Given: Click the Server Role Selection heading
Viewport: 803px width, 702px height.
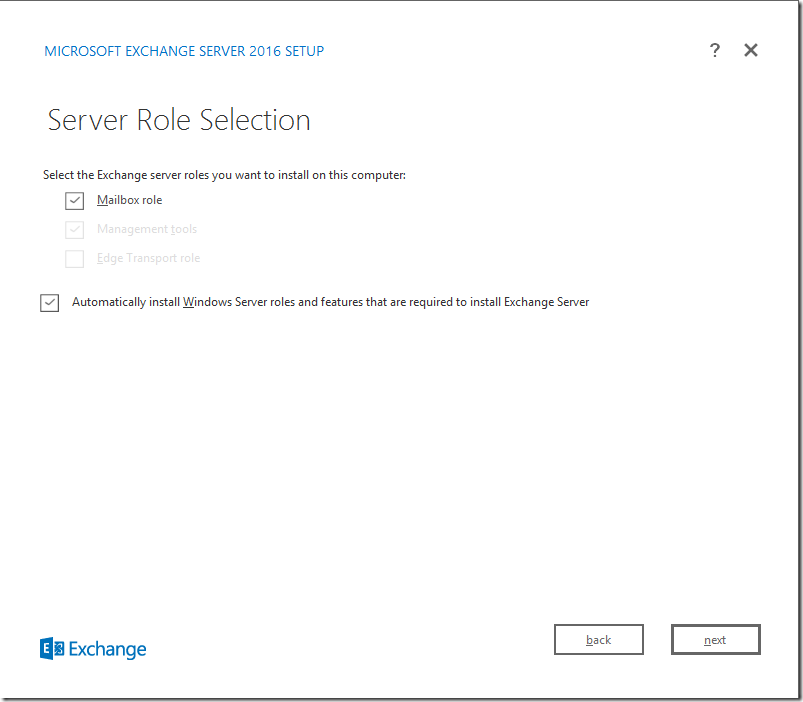Looking at the screenshot, I should 179,120.
